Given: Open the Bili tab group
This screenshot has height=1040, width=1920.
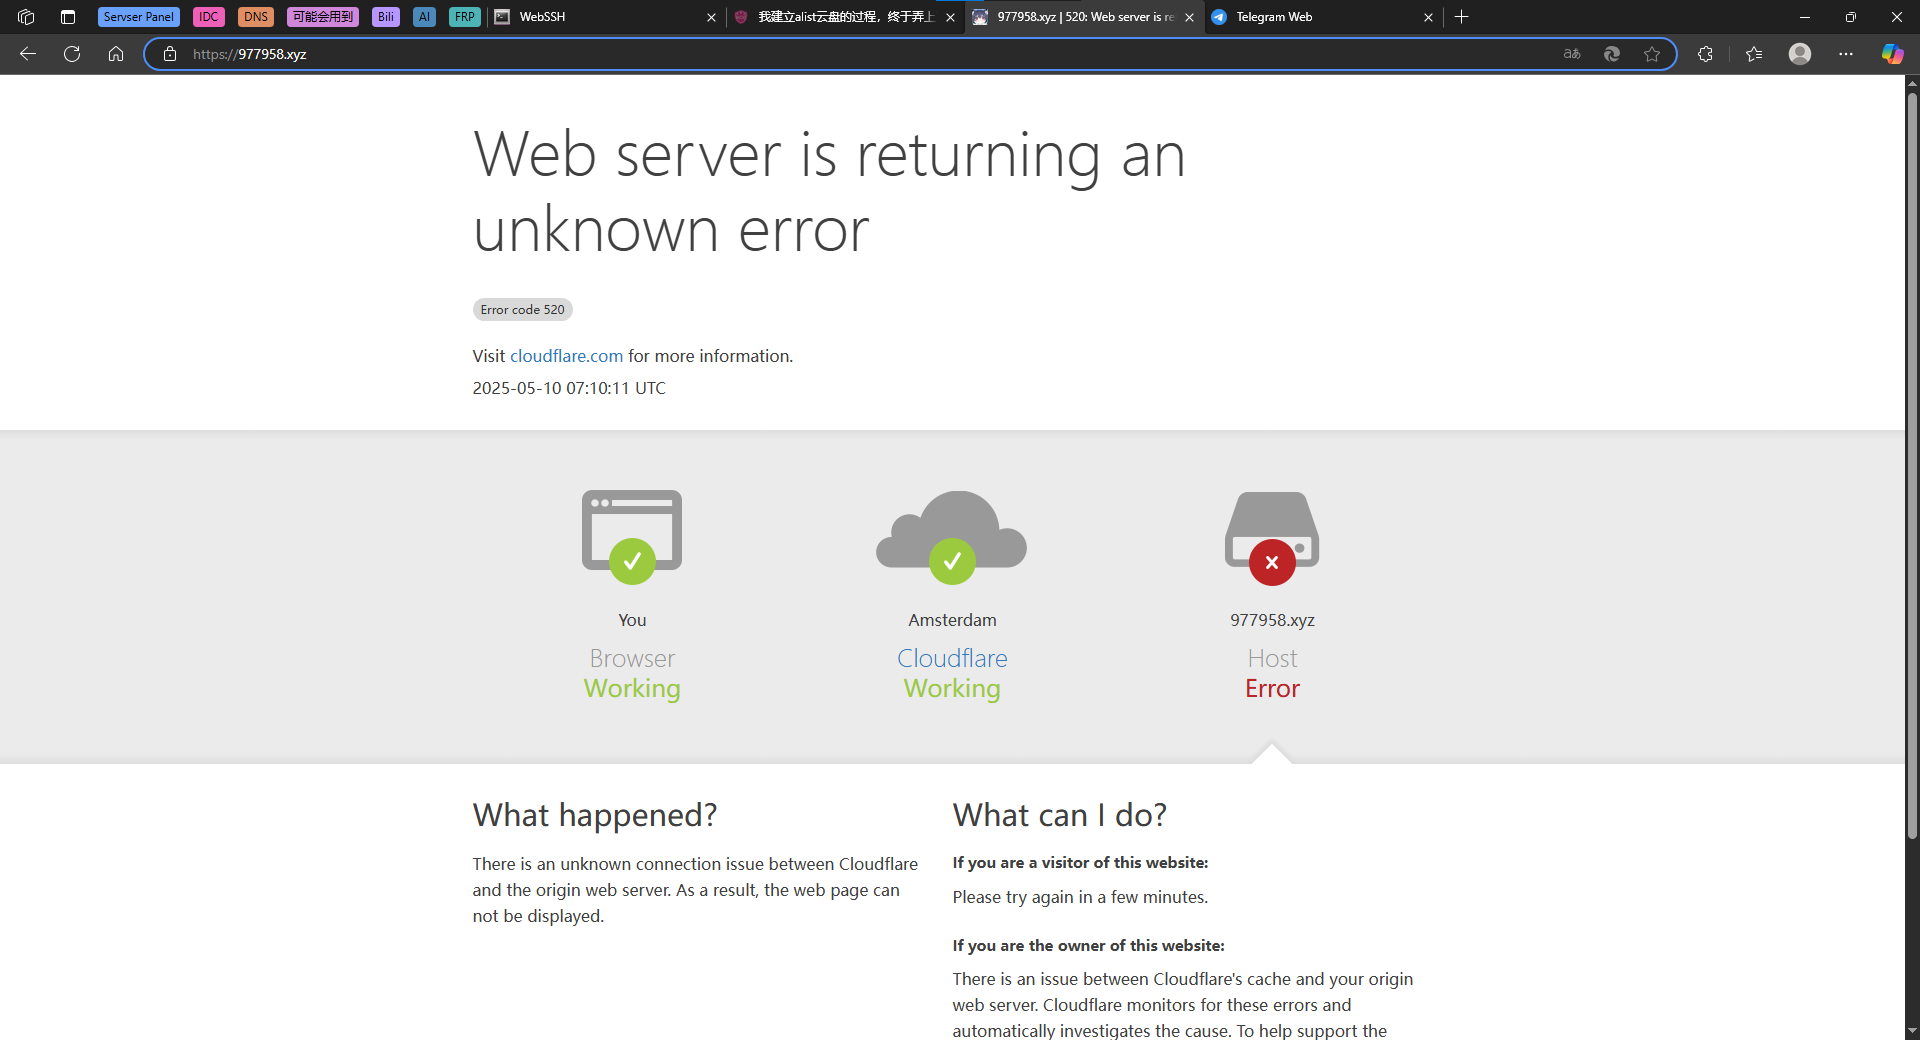Looking at the screenshot, I should click(x=386, y=17).
